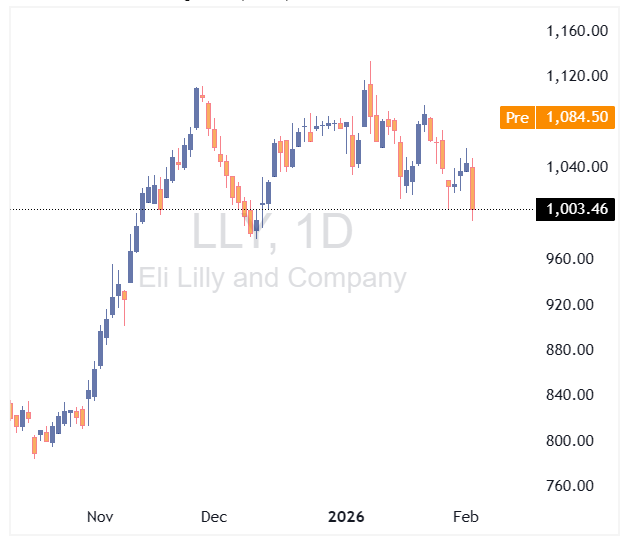
Task: Select the bold 2026 time axis label
Action: [347, 517]
